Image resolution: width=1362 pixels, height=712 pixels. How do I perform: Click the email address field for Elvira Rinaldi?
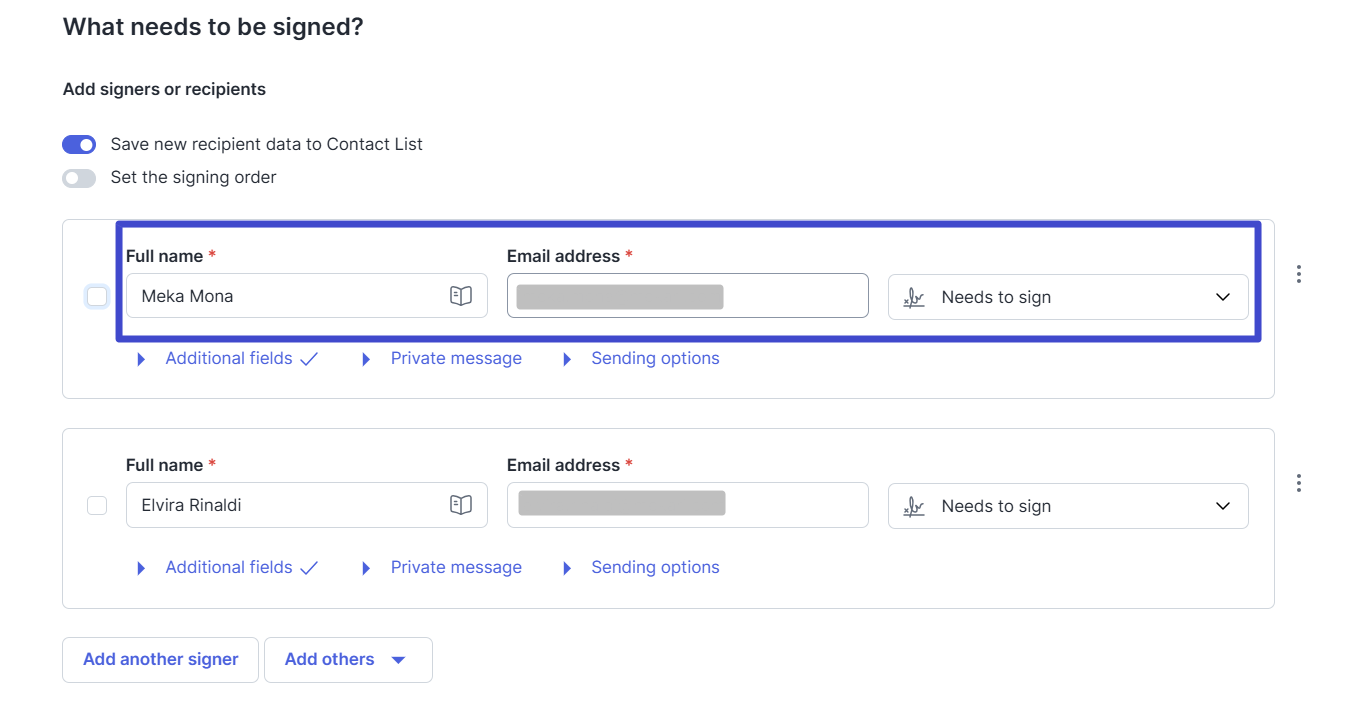[687, 506]
